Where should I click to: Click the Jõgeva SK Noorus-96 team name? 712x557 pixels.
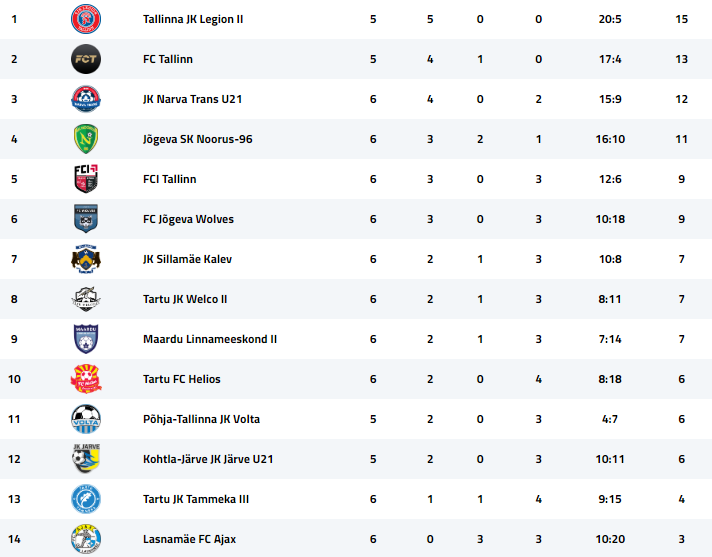[x=198, y=139]
